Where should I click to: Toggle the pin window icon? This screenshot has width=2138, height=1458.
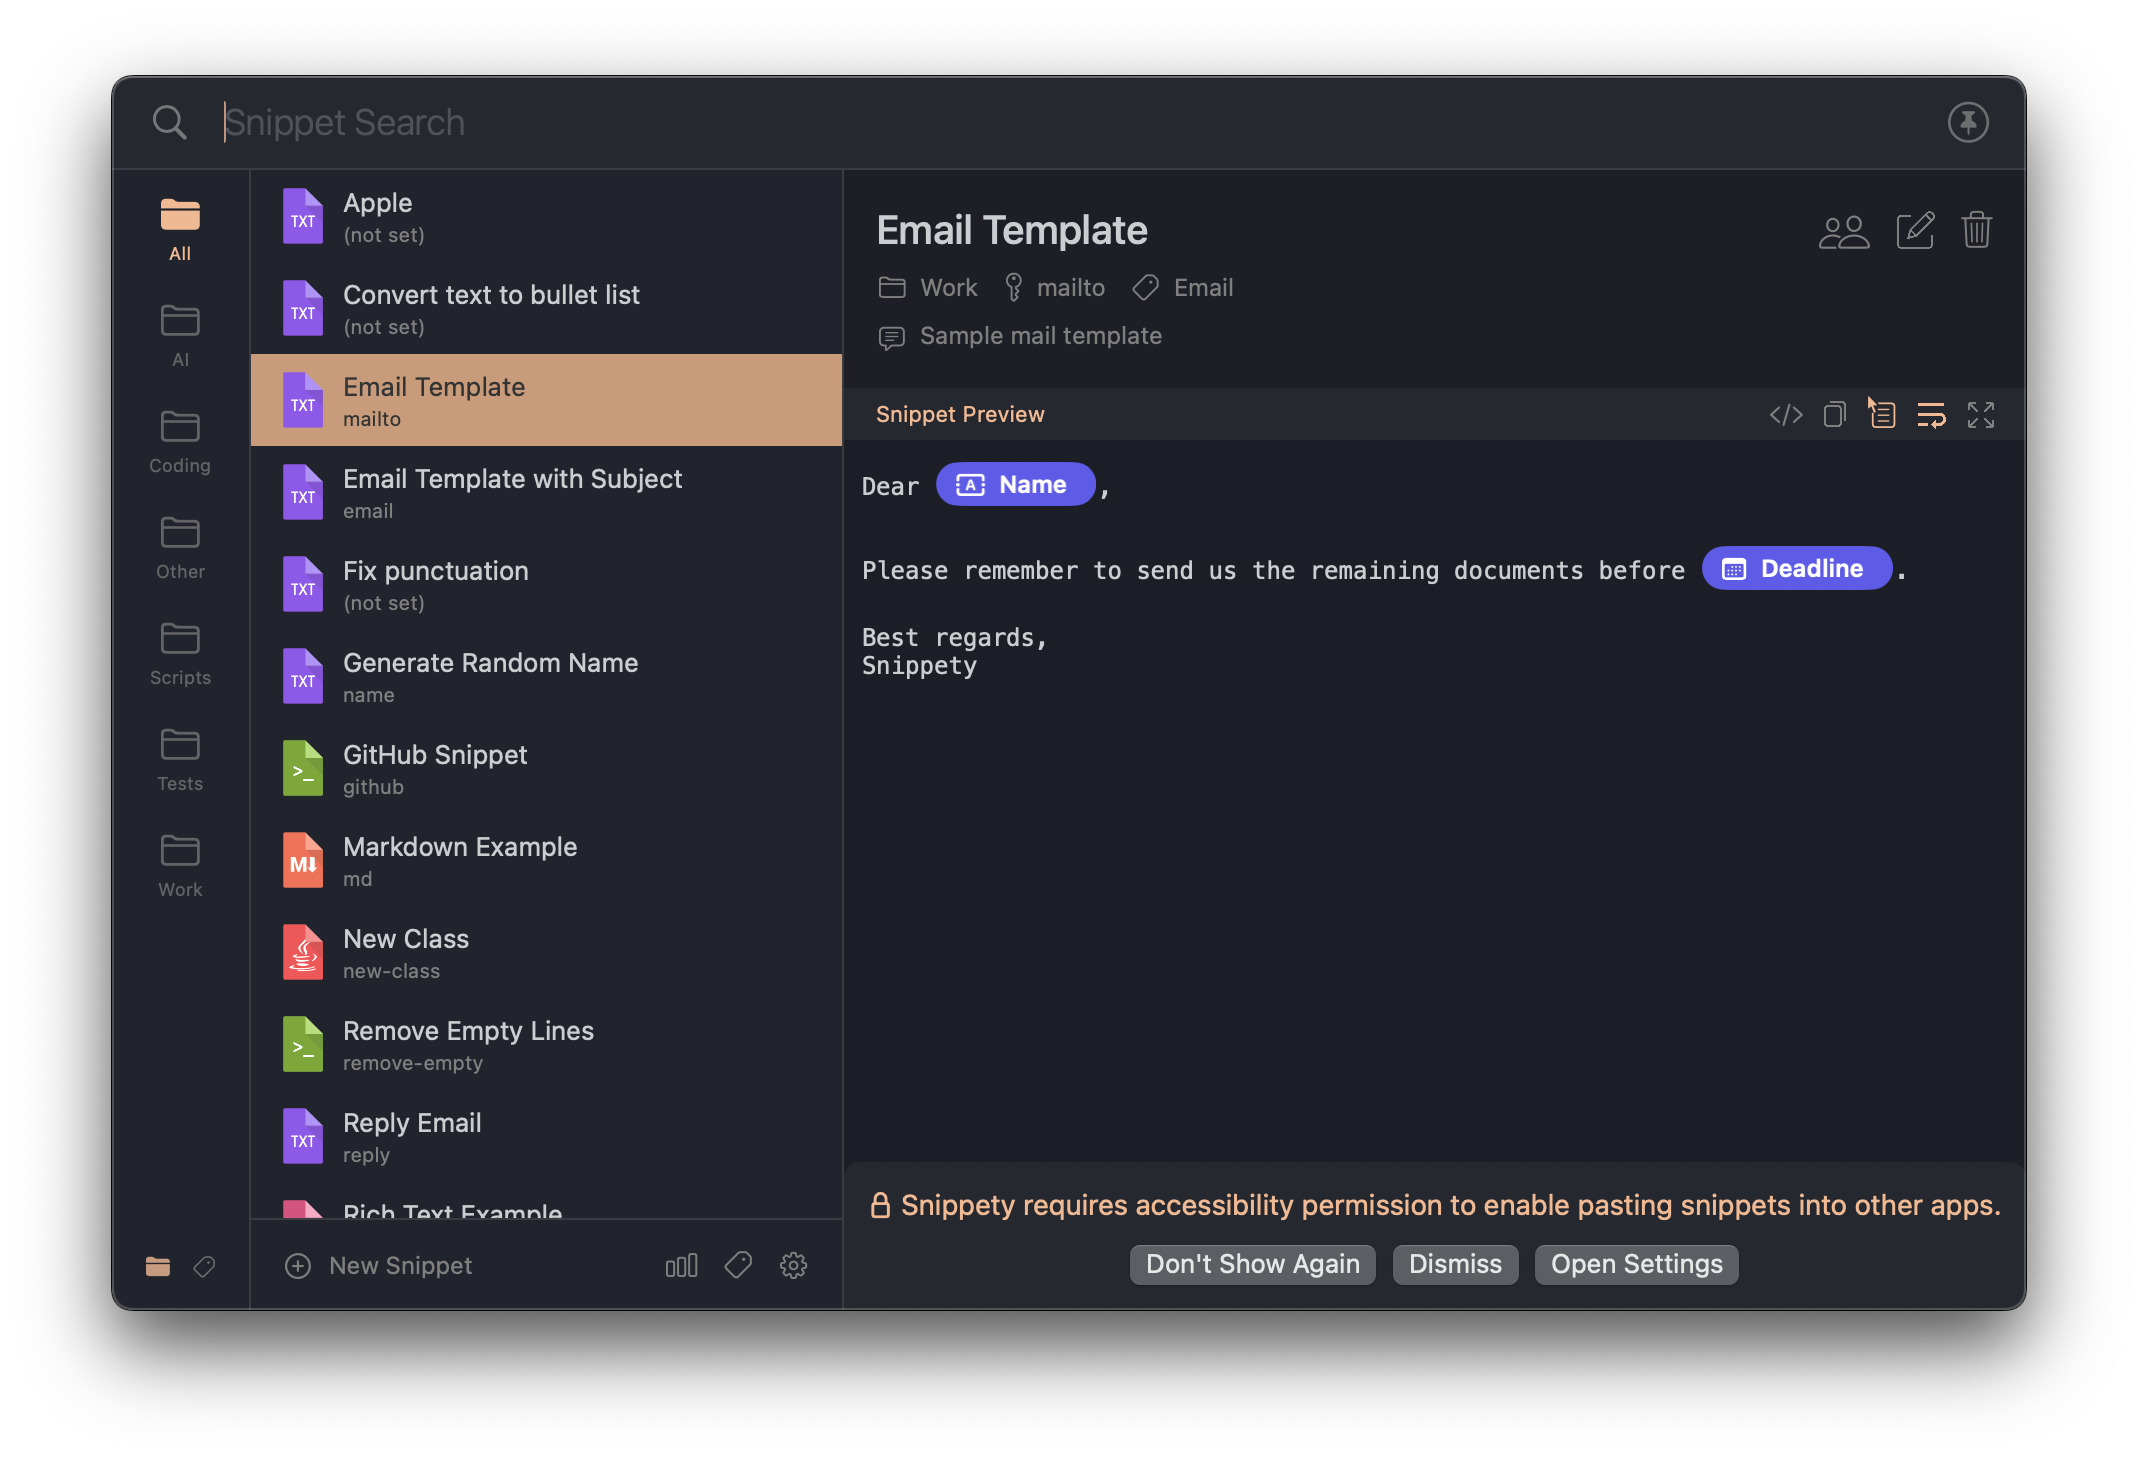1968,123
